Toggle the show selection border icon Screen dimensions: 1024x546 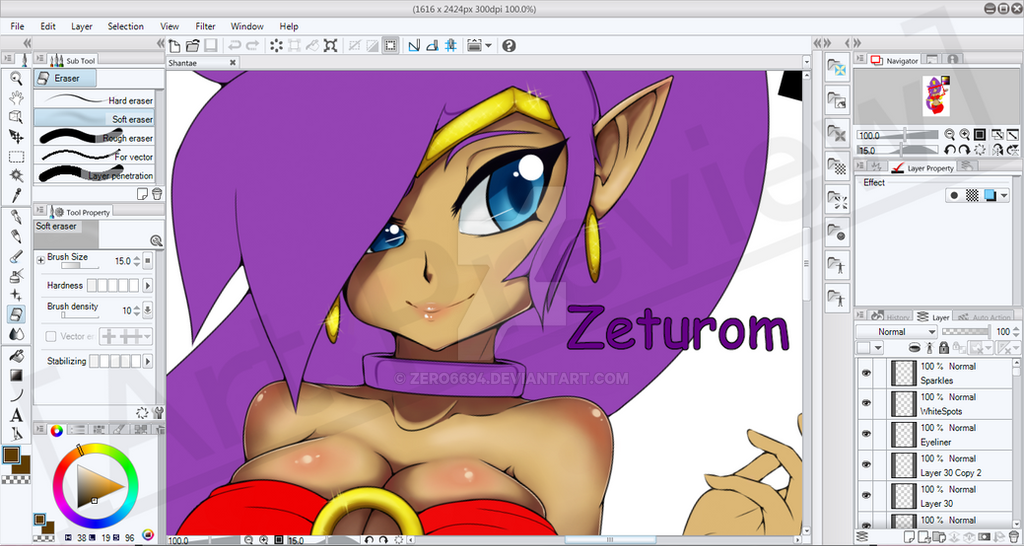[x=390, y=46]
